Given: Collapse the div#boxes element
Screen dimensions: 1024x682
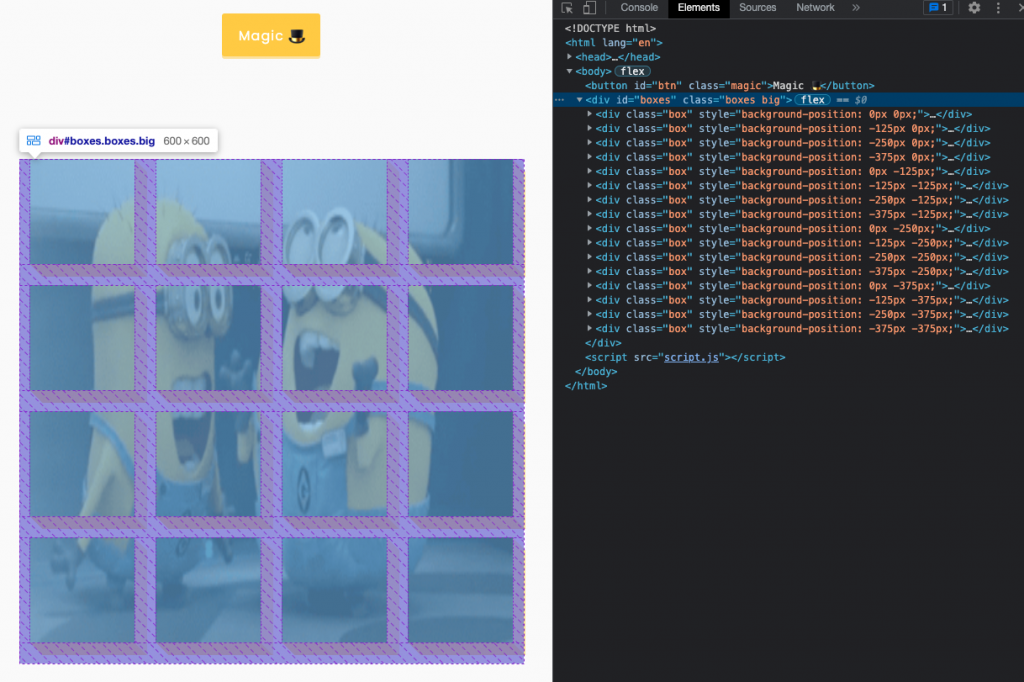Looking at the screenshot, I should tap(579, 100).
